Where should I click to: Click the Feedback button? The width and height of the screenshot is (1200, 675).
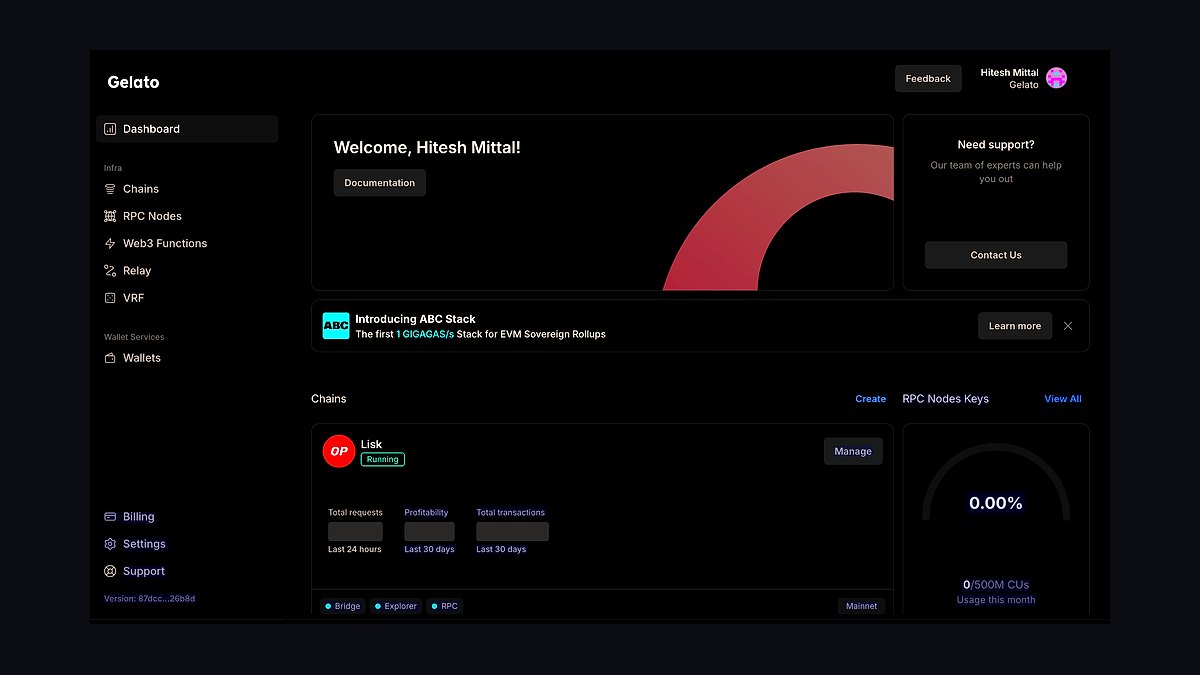point(928,79)
